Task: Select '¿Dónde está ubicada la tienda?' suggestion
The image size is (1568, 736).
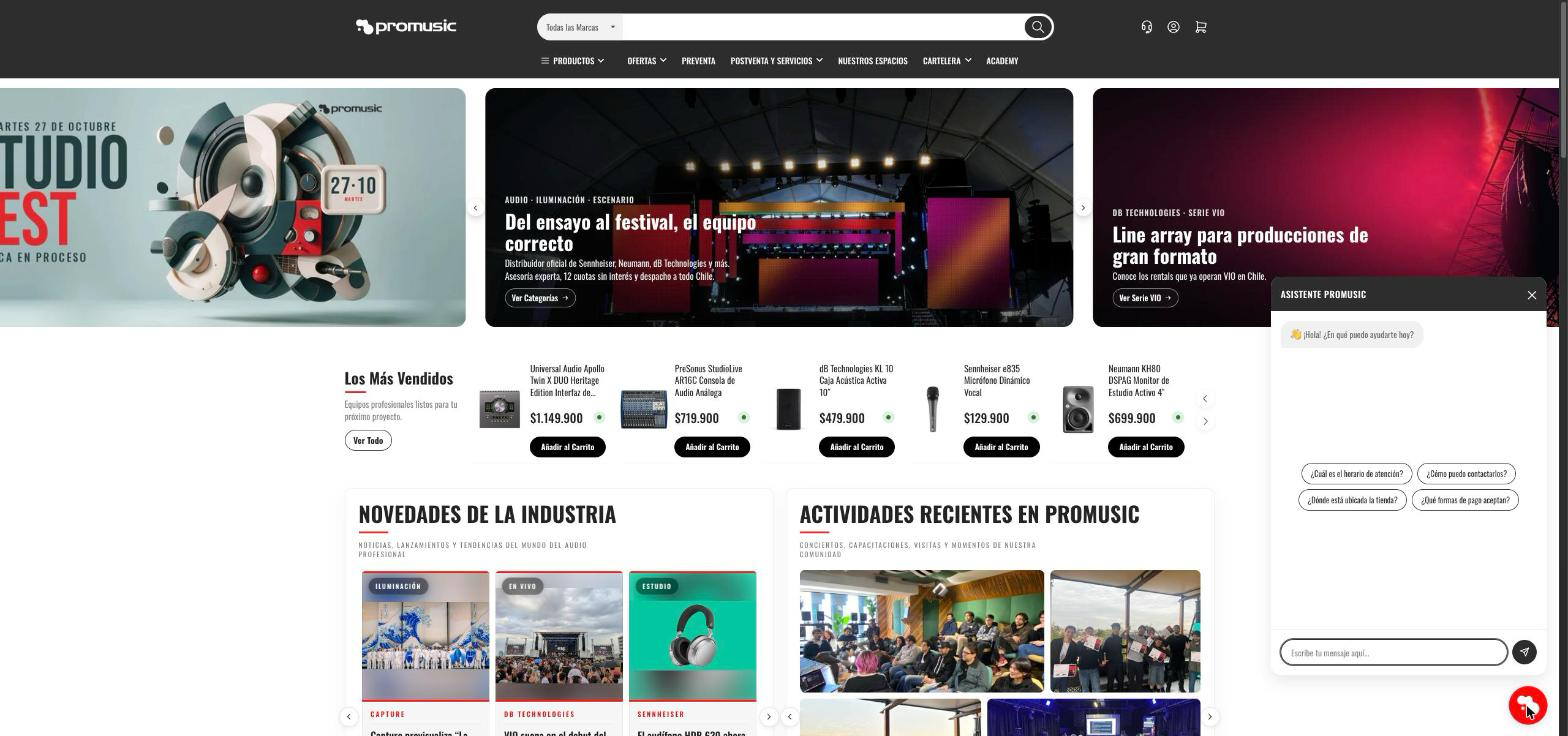Action: point(1352,500)
